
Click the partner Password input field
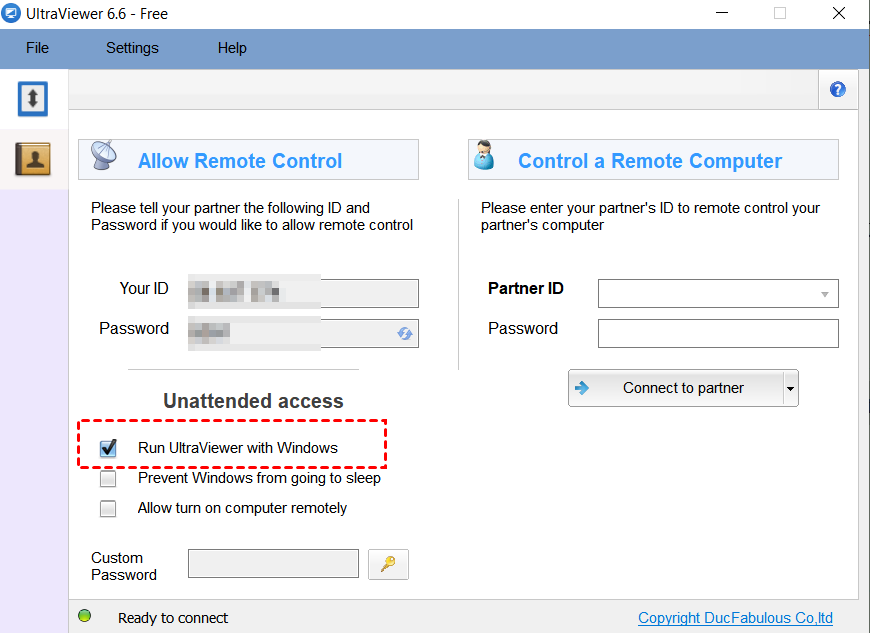[718, 333]
